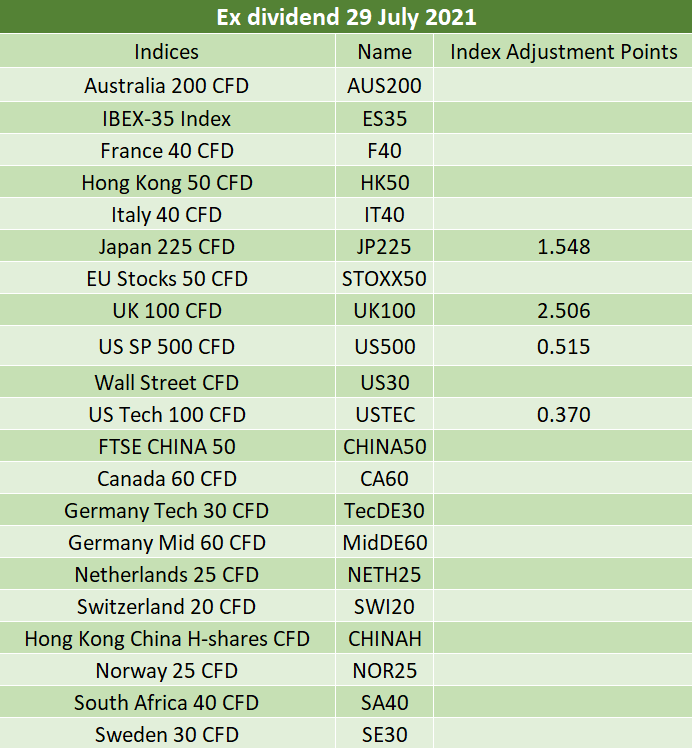Select the 'FTSE CHINA 50' cell

point(167,447)
